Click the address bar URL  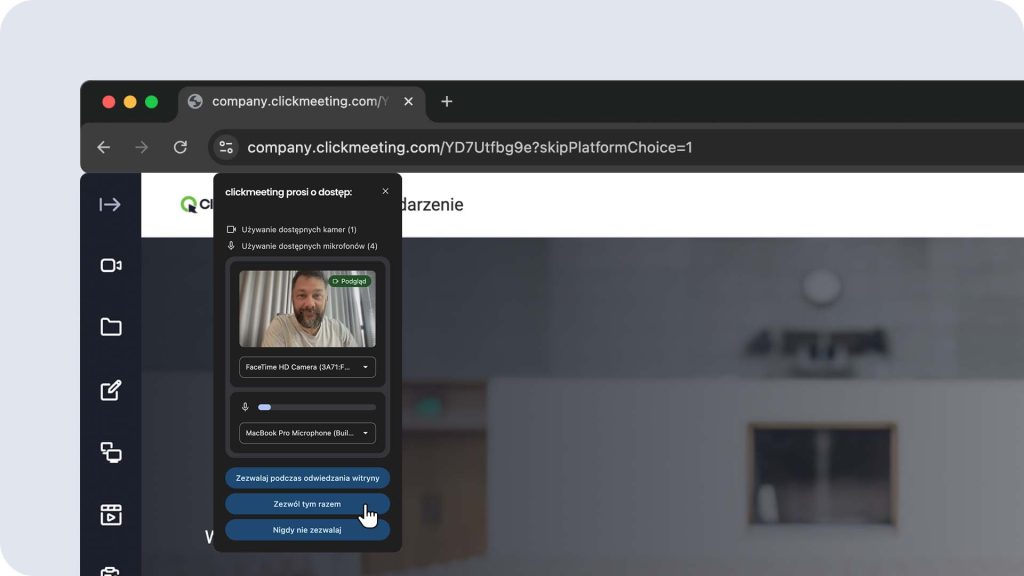[470, 148]
